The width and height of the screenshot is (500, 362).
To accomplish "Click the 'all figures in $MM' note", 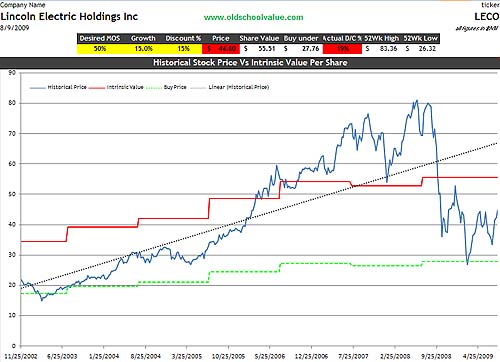I will coord(477,28).
